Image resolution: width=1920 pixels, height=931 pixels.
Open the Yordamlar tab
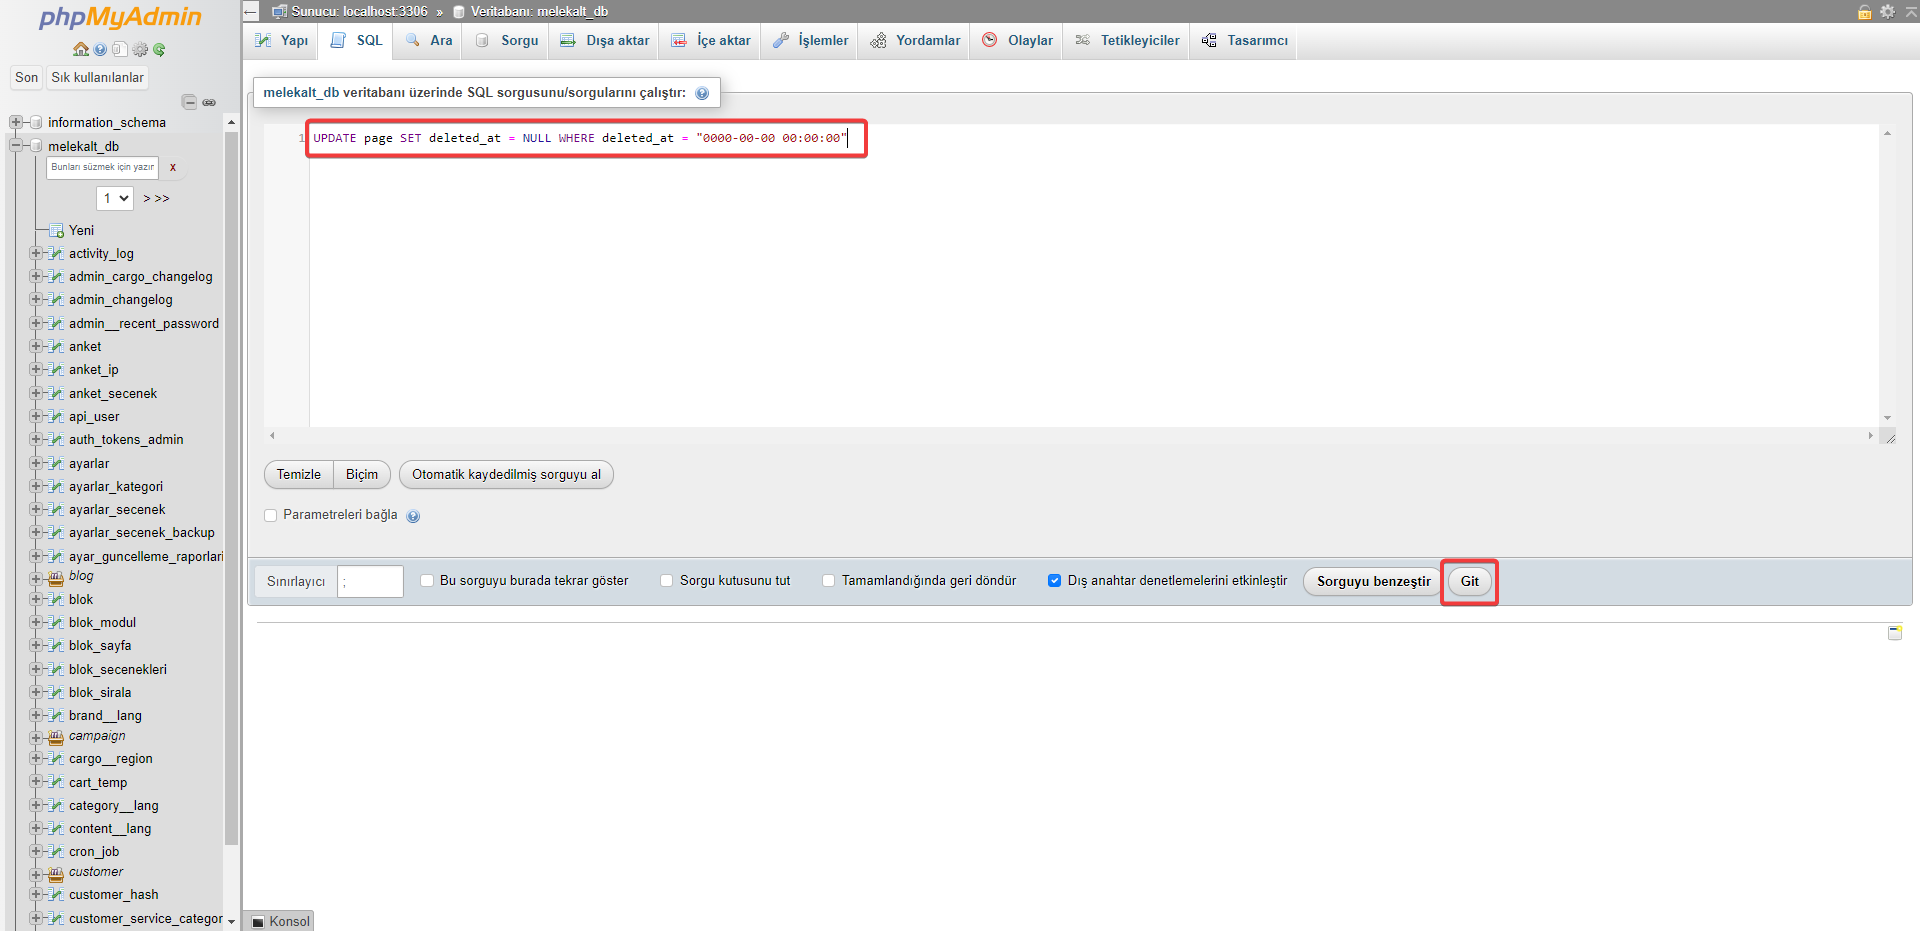[x=915, y=41]
